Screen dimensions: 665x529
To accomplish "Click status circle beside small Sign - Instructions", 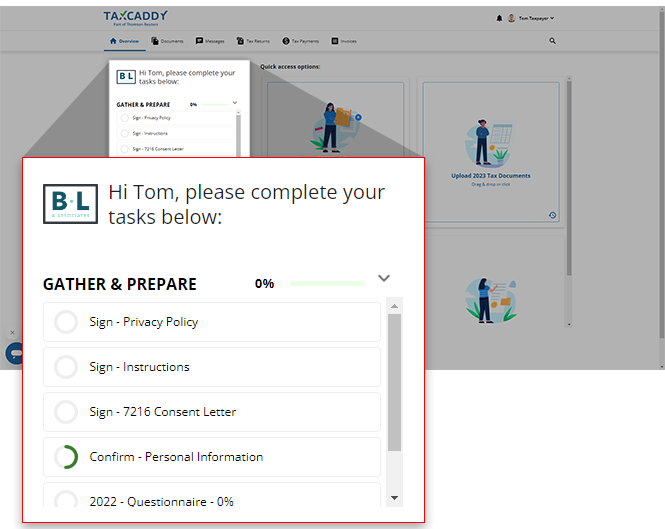I will (x=124, y=134).
